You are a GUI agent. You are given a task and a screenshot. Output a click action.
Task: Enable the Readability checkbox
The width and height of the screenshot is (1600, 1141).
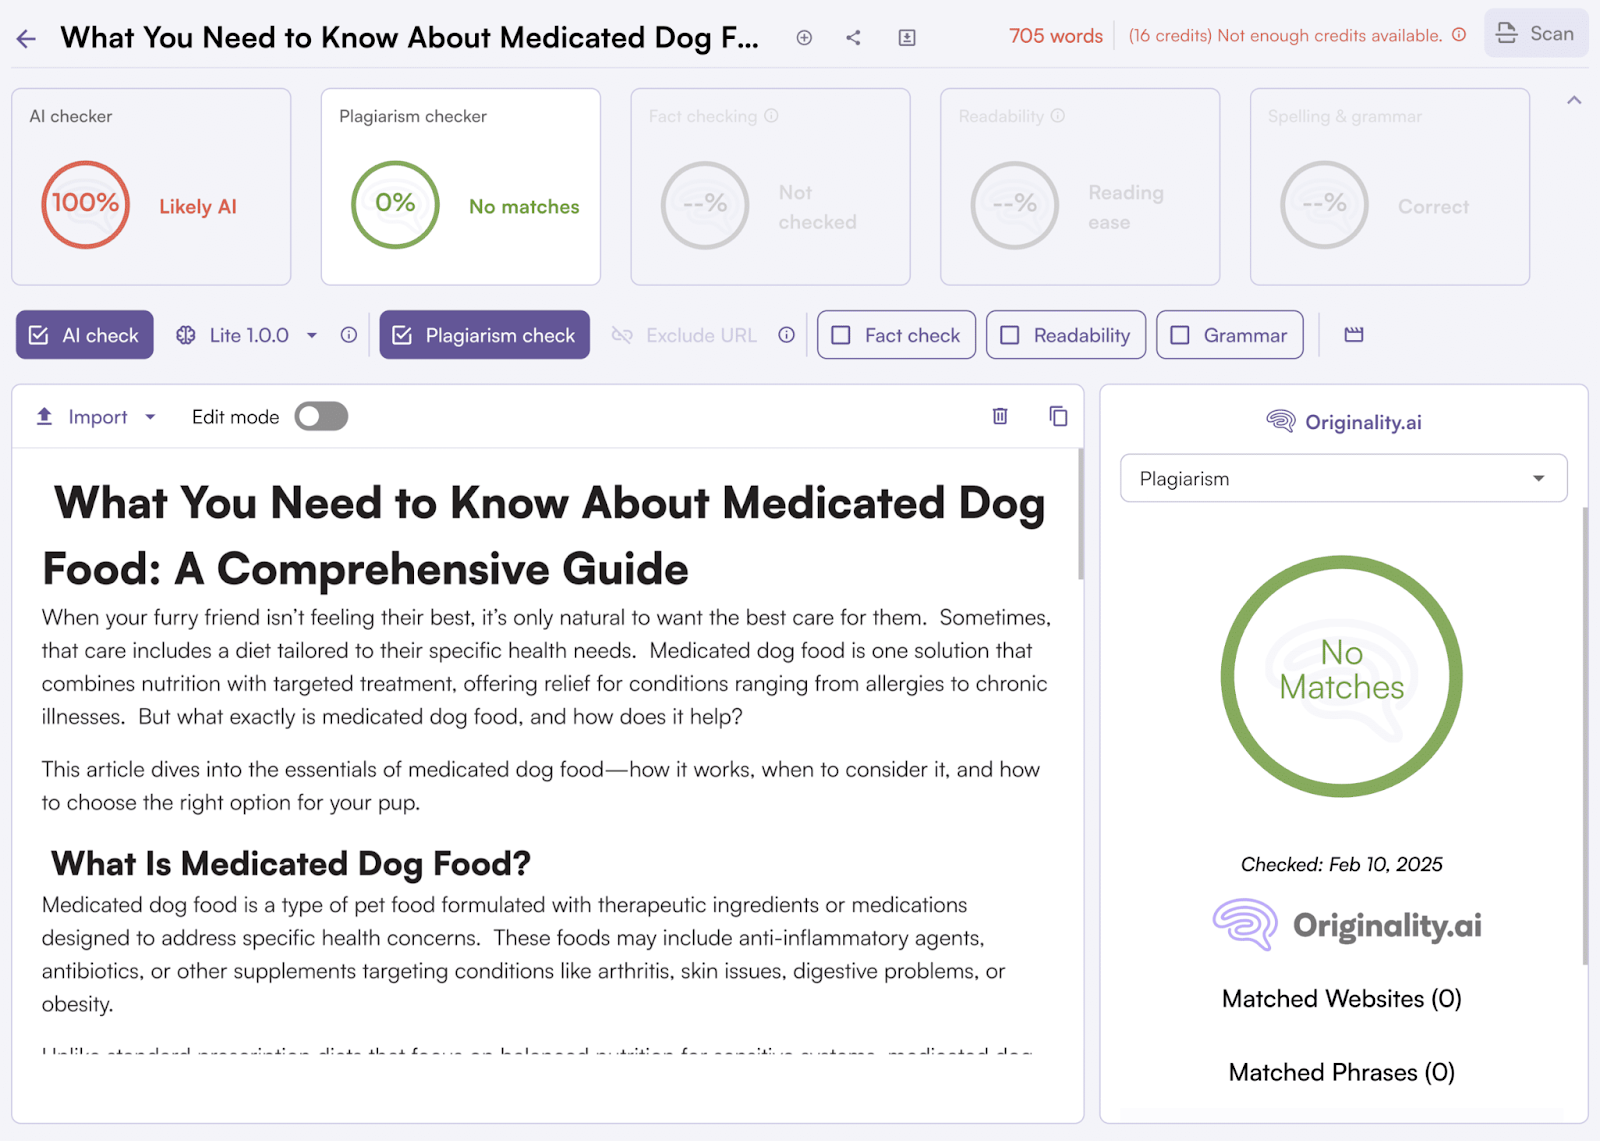(1011, 335)
